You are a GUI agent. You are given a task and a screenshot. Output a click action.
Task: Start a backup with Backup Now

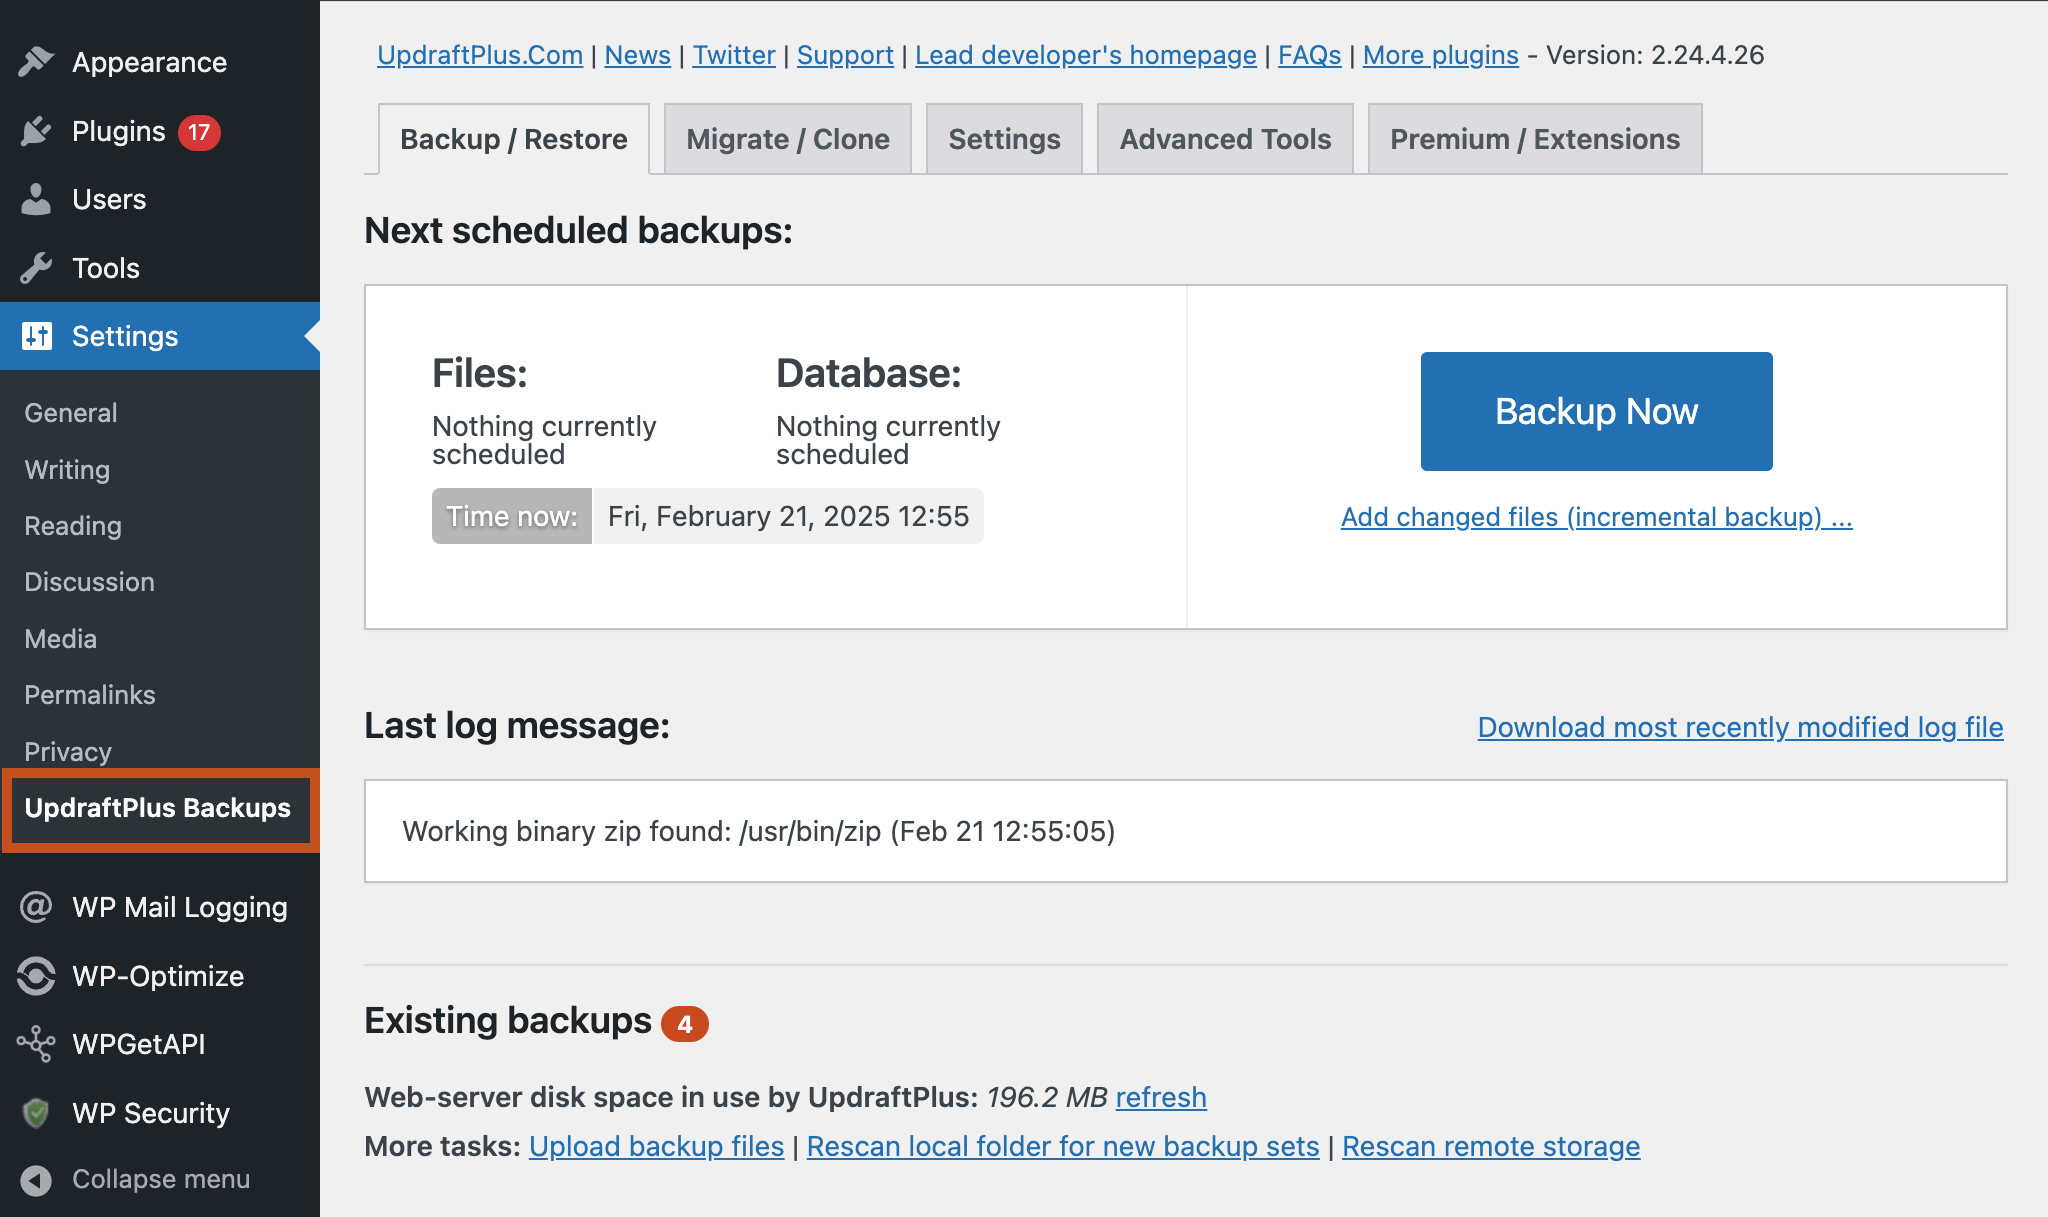pyautogui.click(x=1595, y=411)
